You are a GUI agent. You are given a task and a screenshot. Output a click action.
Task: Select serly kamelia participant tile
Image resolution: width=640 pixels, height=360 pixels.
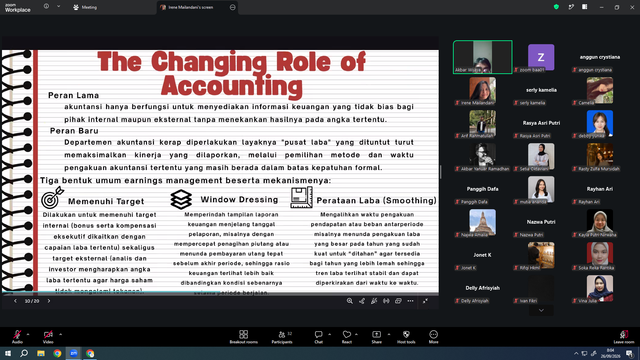[x=541, y=90]
